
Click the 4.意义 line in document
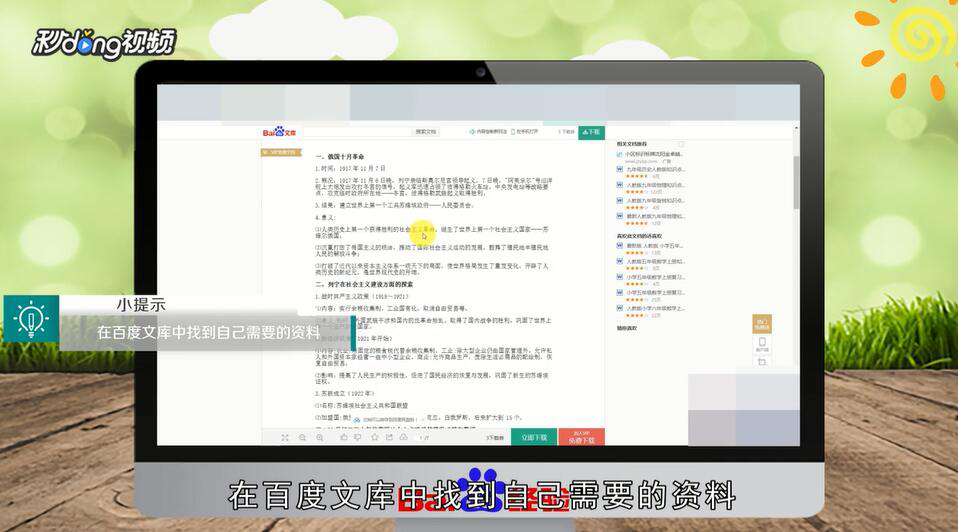point(325,217)
